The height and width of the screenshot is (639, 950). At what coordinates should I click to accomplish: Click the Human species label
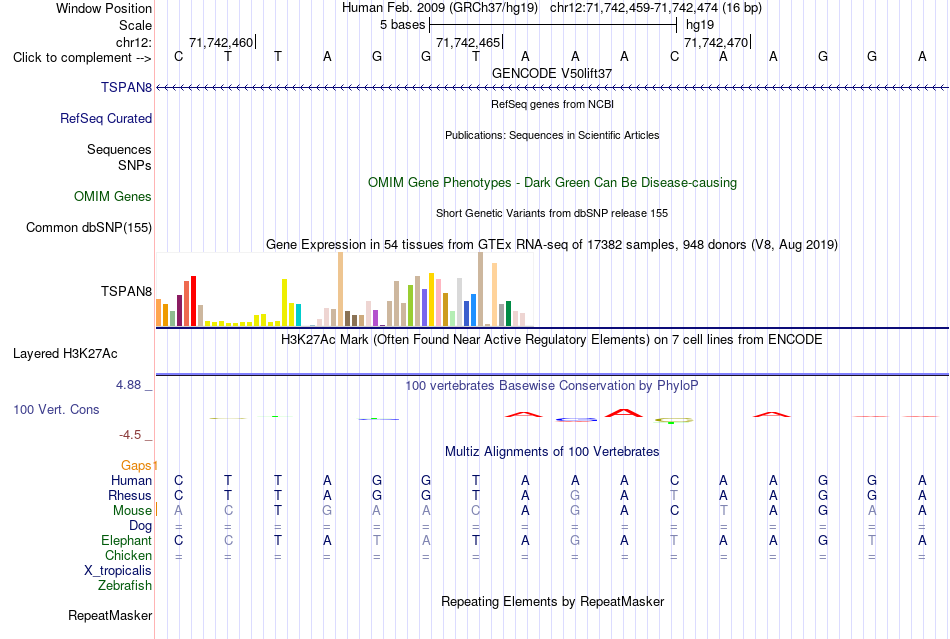pyautogui.click(x=131, y=480)
